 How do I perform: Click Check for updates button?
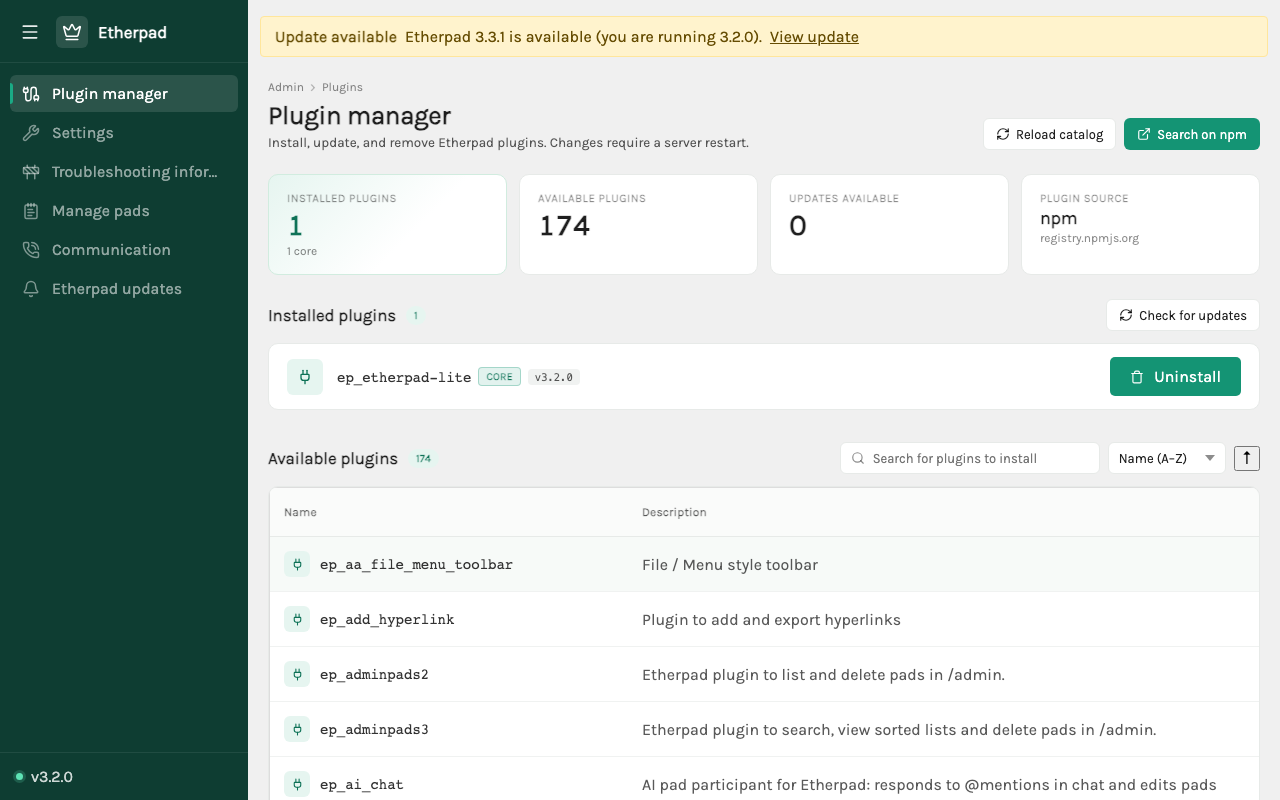[x=1183, y=315]
